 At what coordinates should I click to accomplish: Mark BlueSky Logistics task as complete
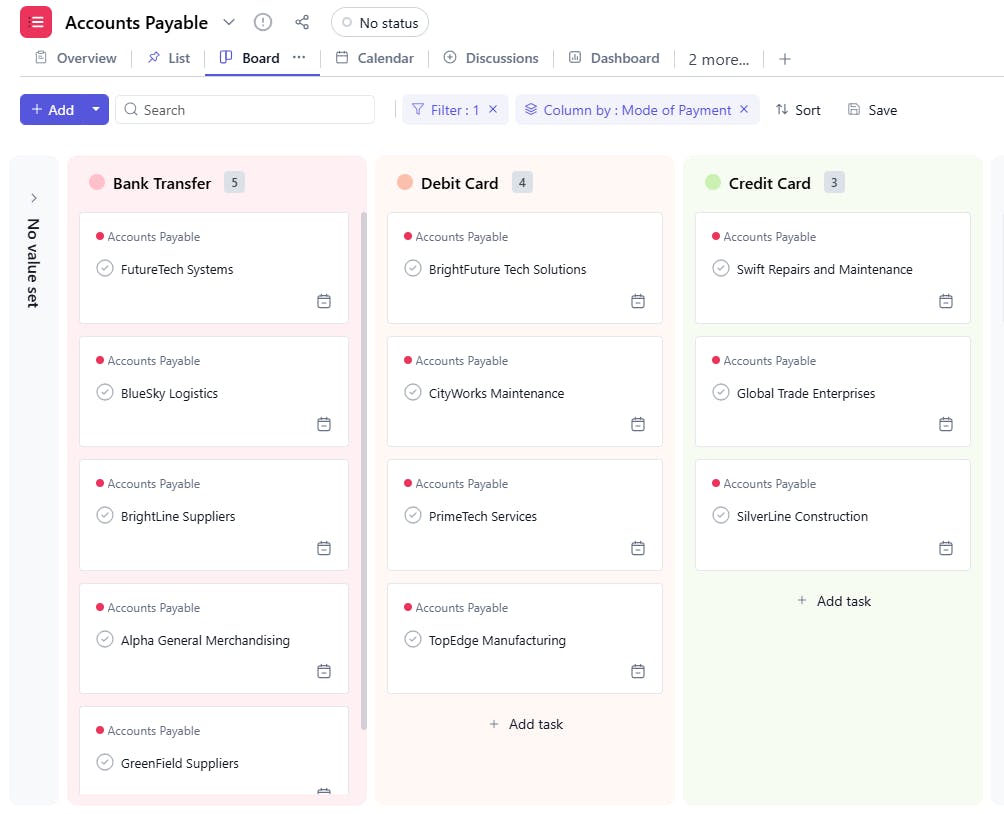point(105,392)
